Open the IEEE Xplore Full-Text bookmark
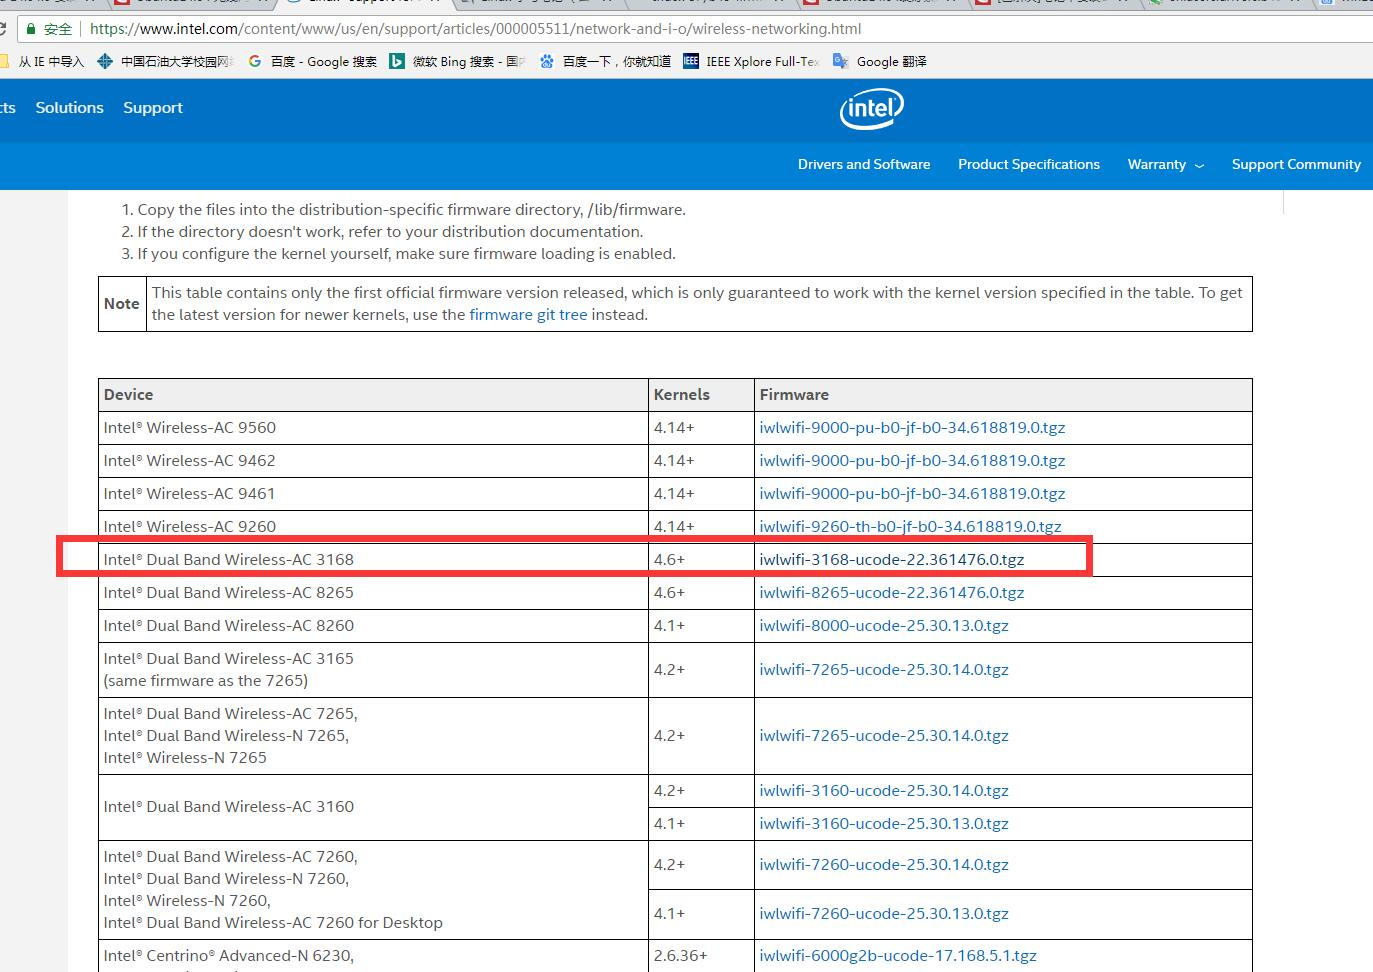 coord(751,61)
